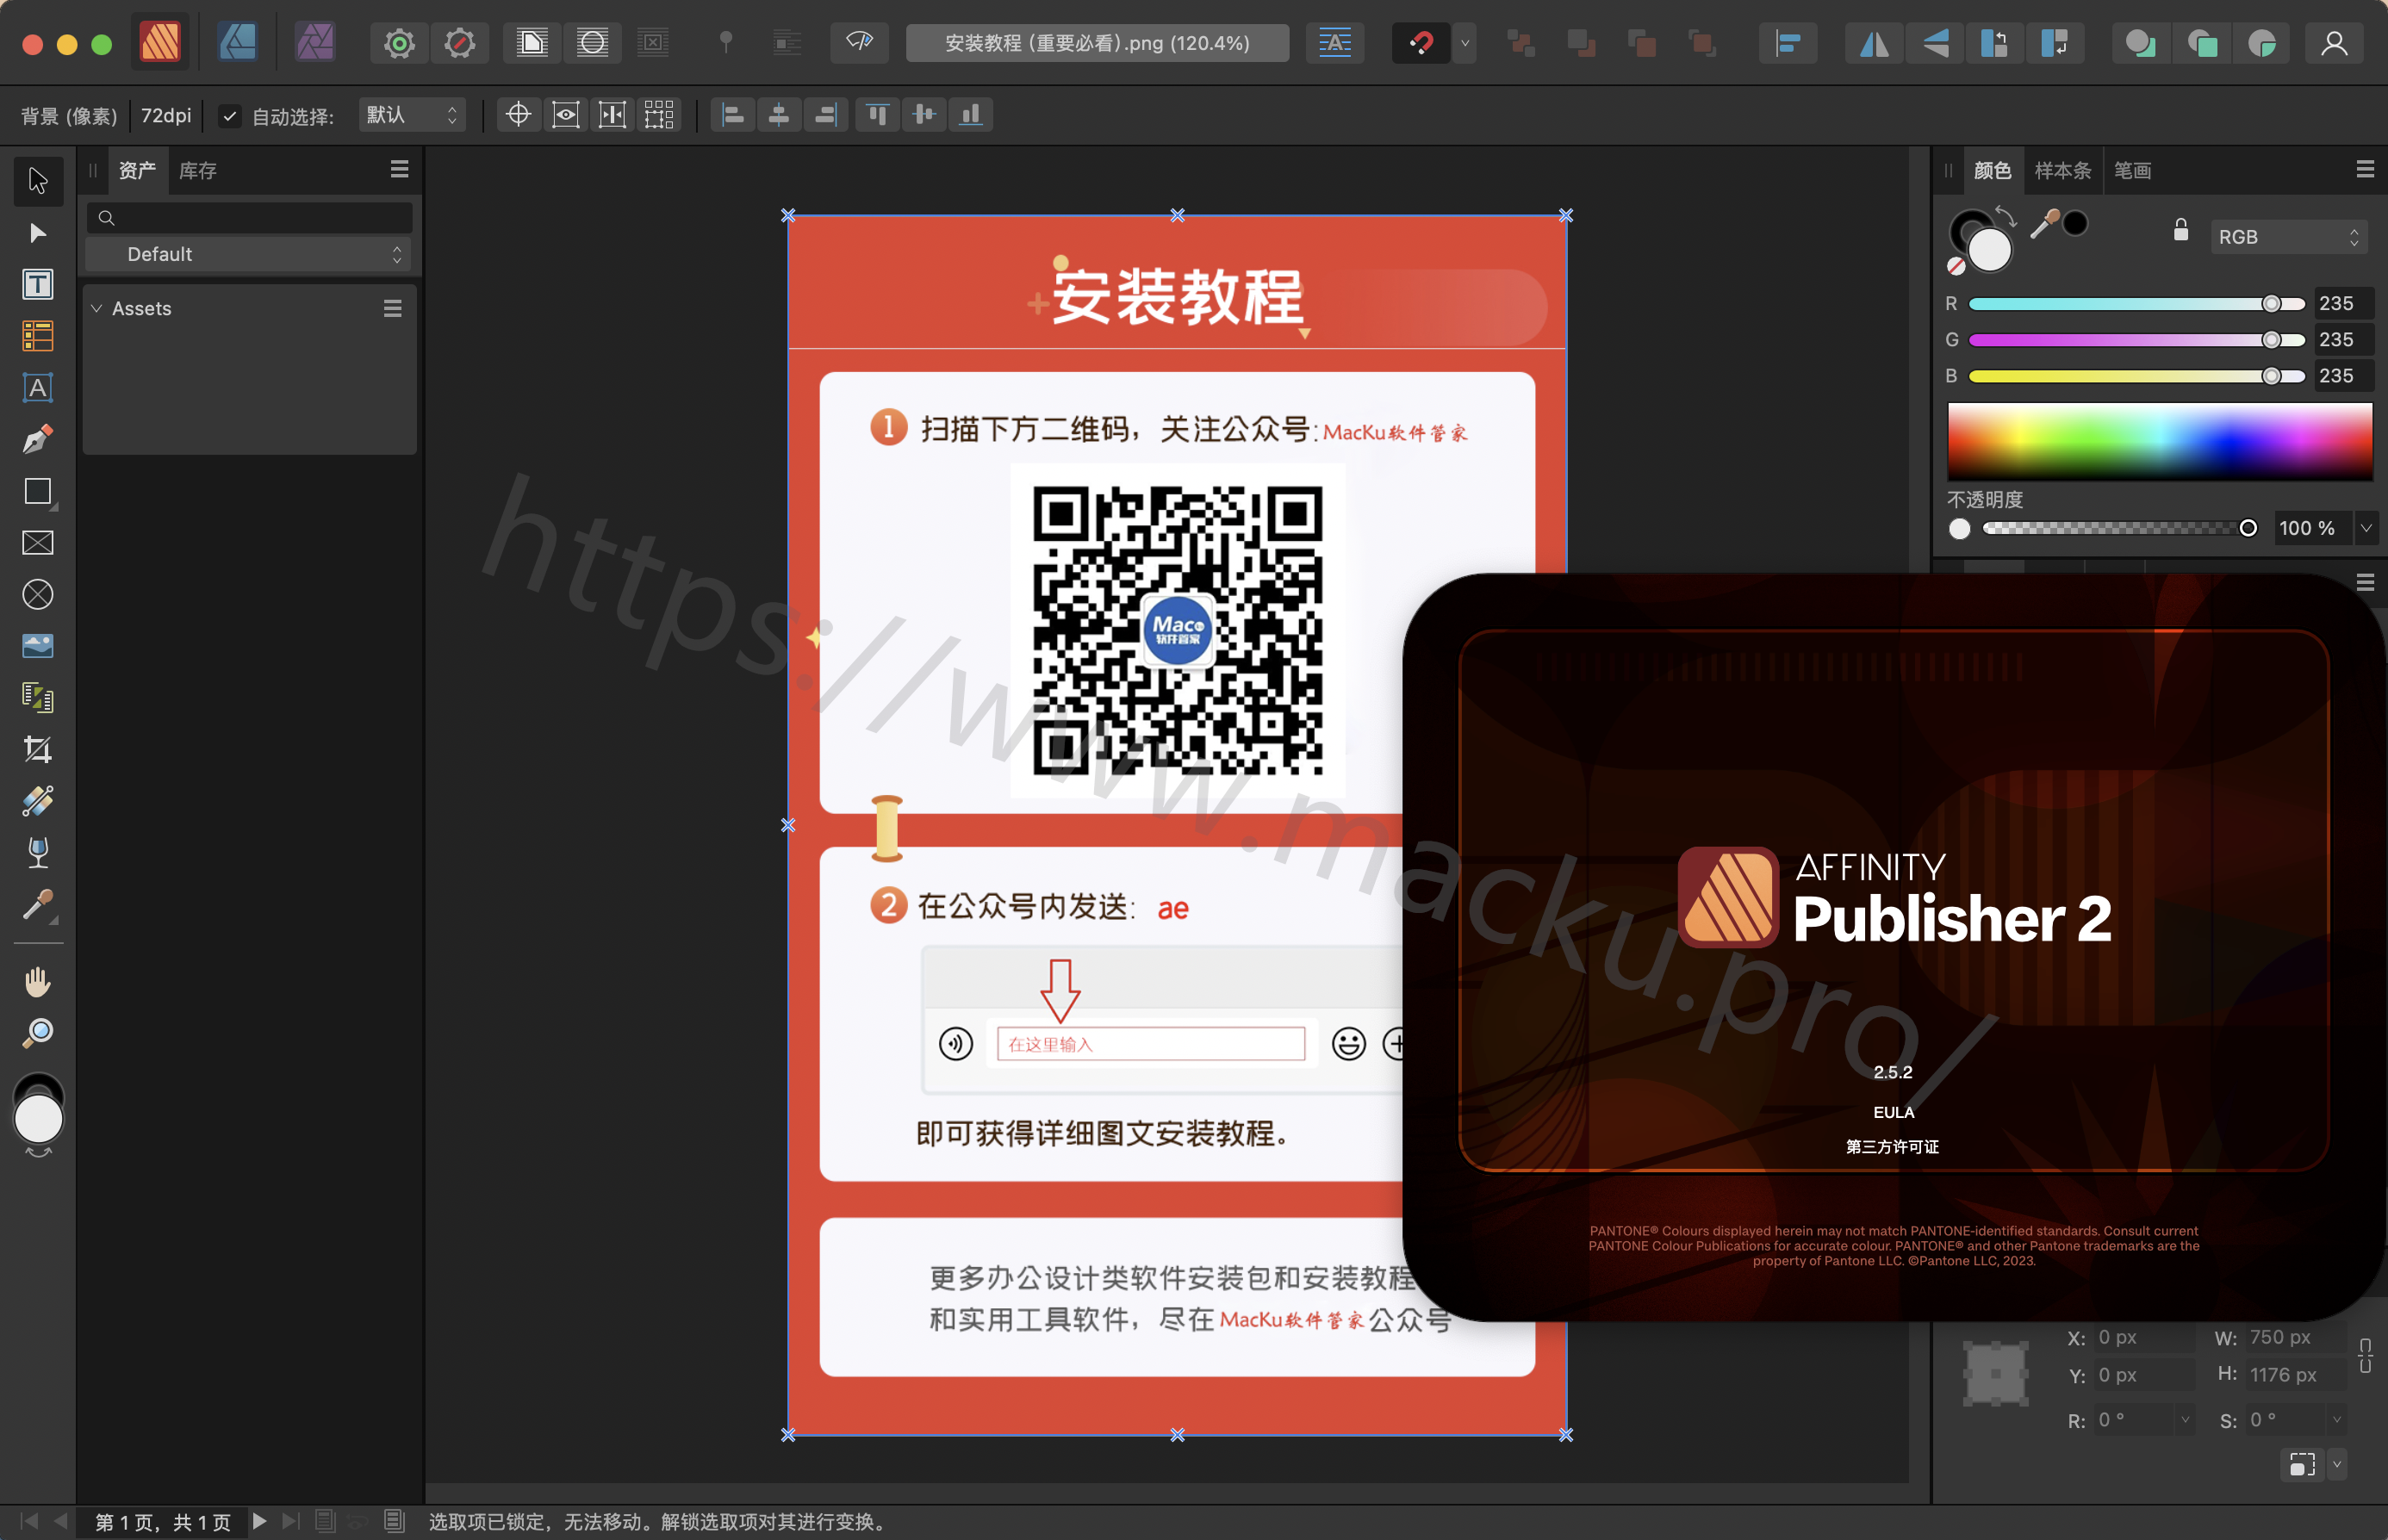The width and height of the screenshot is (2388, 1540).
Task: Select the Pen tool
Action: 38,439
